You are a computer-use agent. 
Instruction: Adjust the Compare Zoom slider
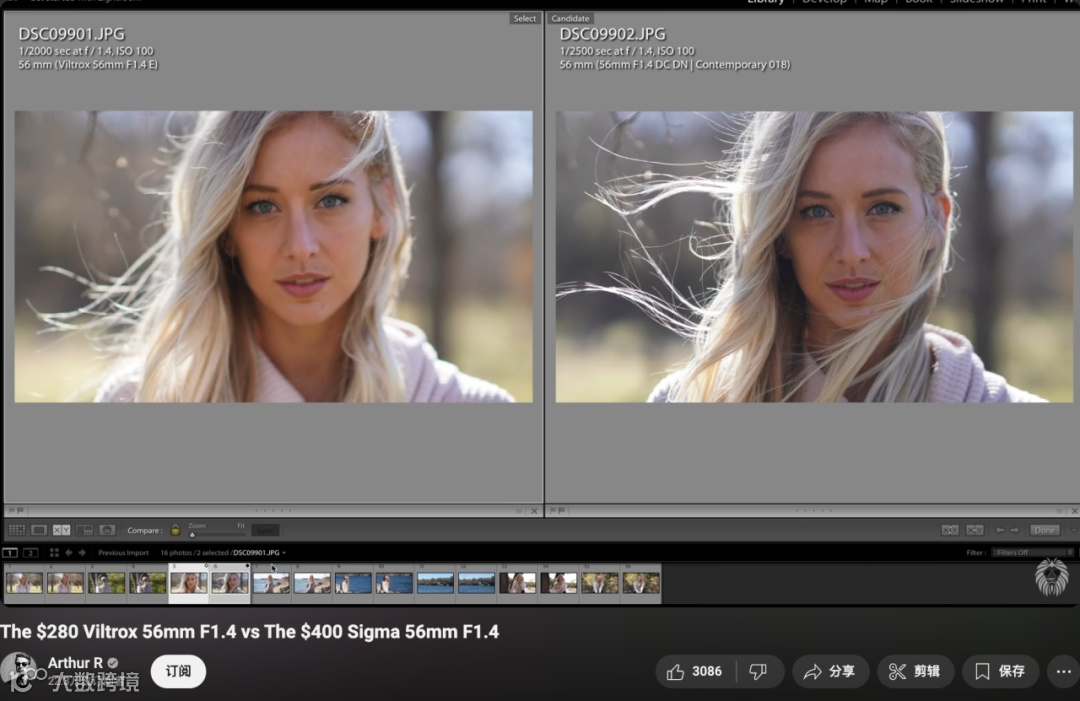click(217, 534)
